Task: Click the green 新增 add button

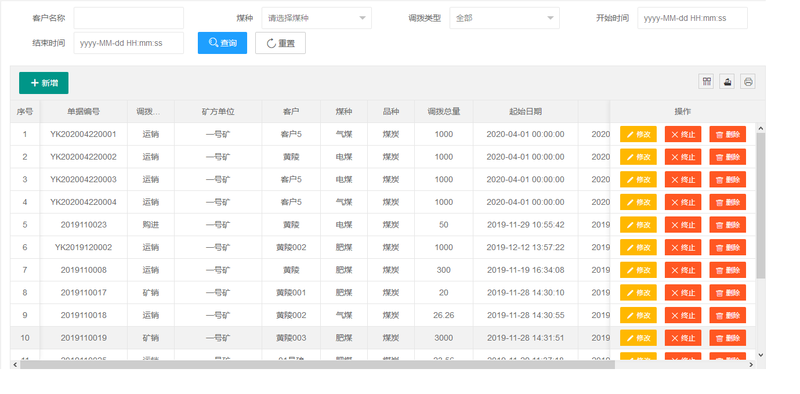Action: pyautogui.click(x=44, y=83)
